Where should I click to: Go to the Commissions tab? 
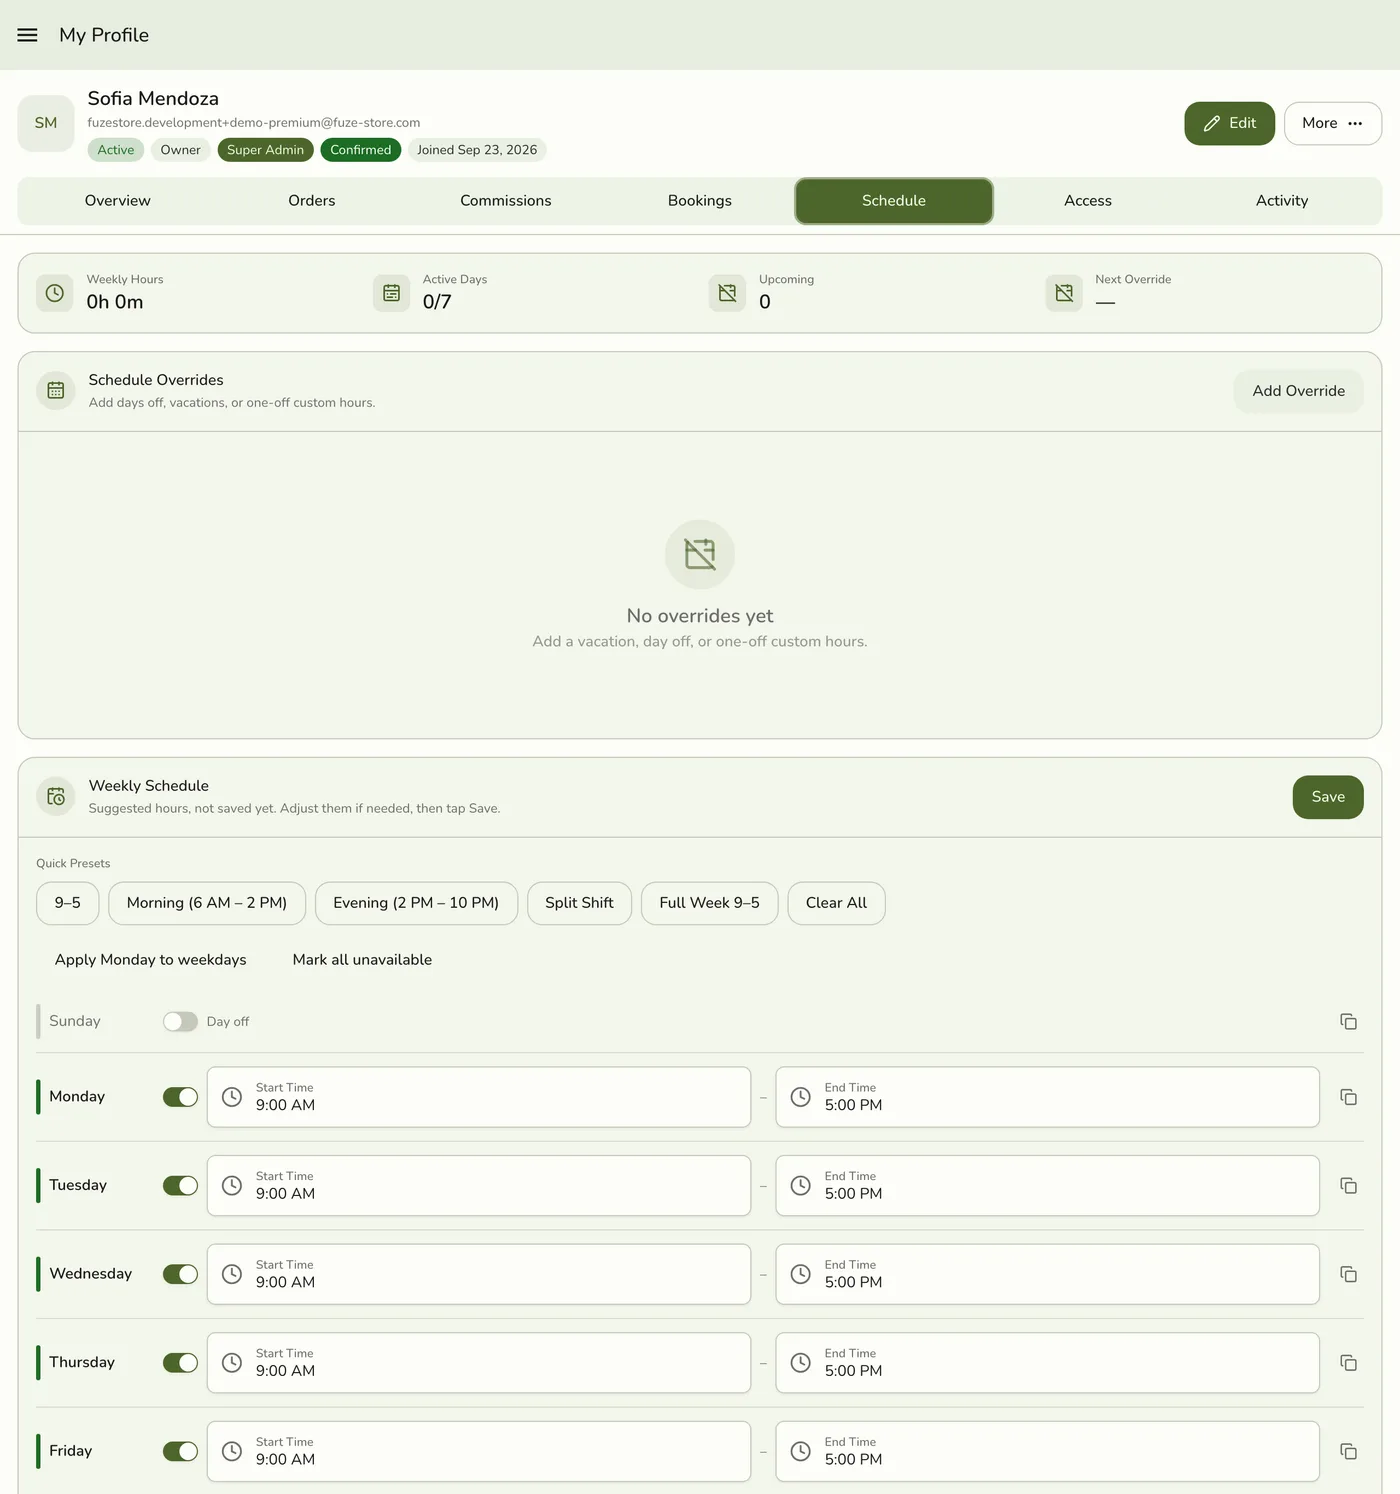coord(506,201)
